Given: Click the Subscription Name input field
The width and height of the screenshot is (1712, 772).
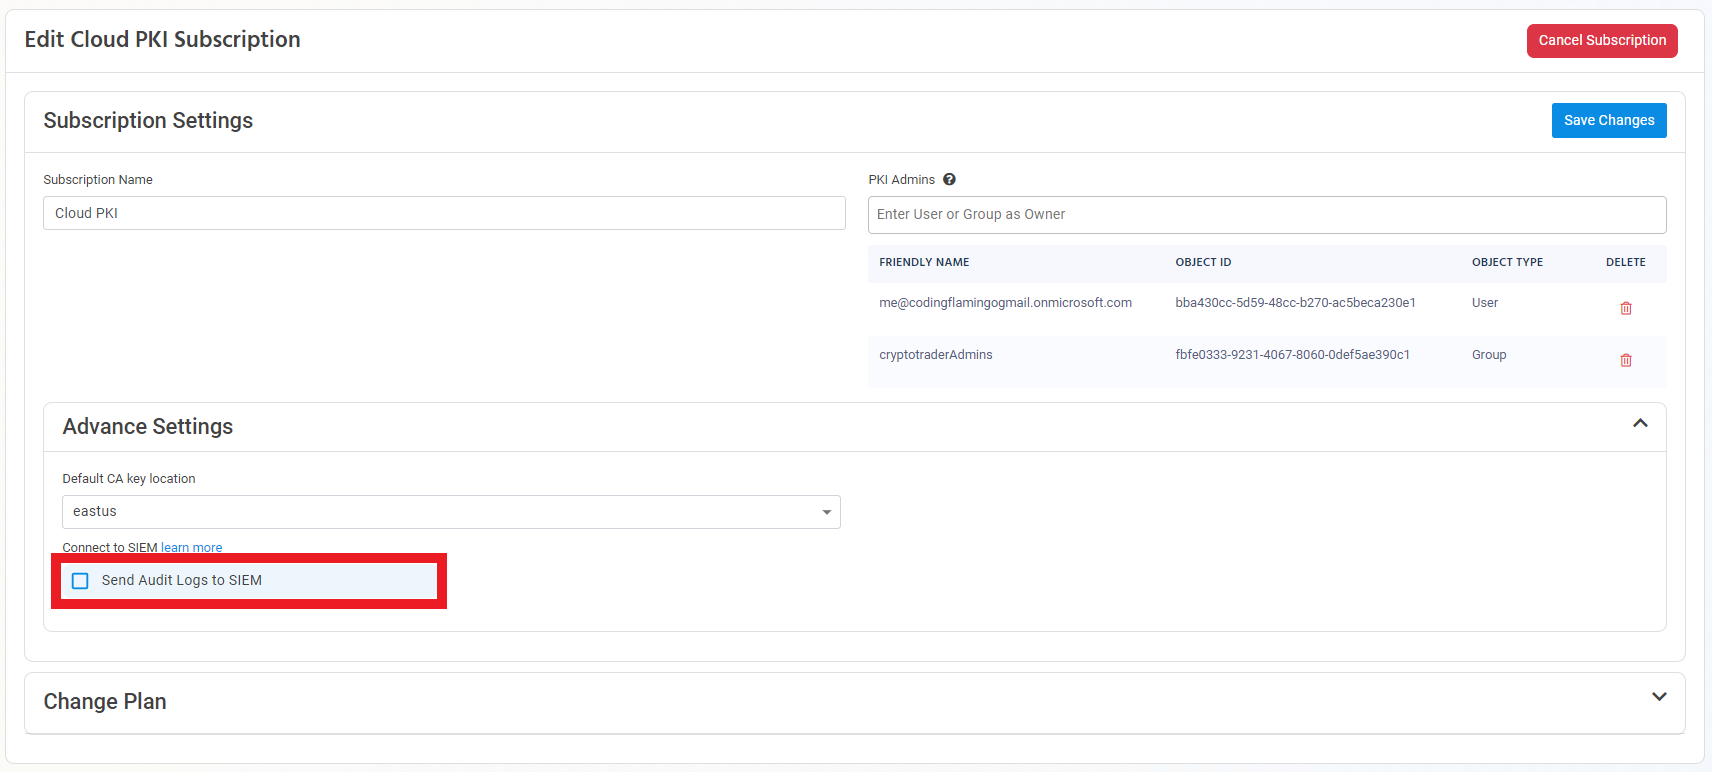Looking at the screenshot, I should (x=444, y=213).
